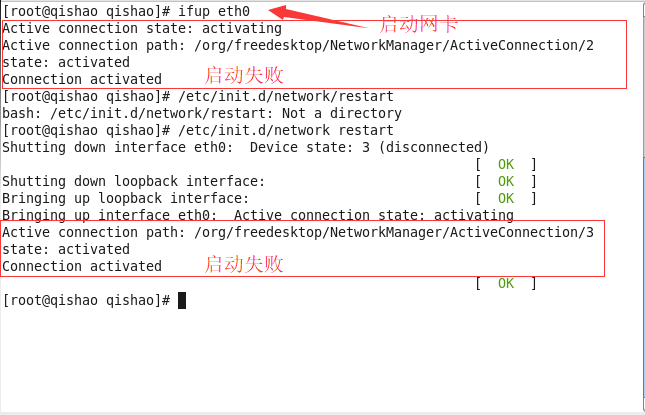The width and height of the screenshot is (645, 415).
Task: Click the "启动失败" label in the lower red box
Action: point(244,264)
